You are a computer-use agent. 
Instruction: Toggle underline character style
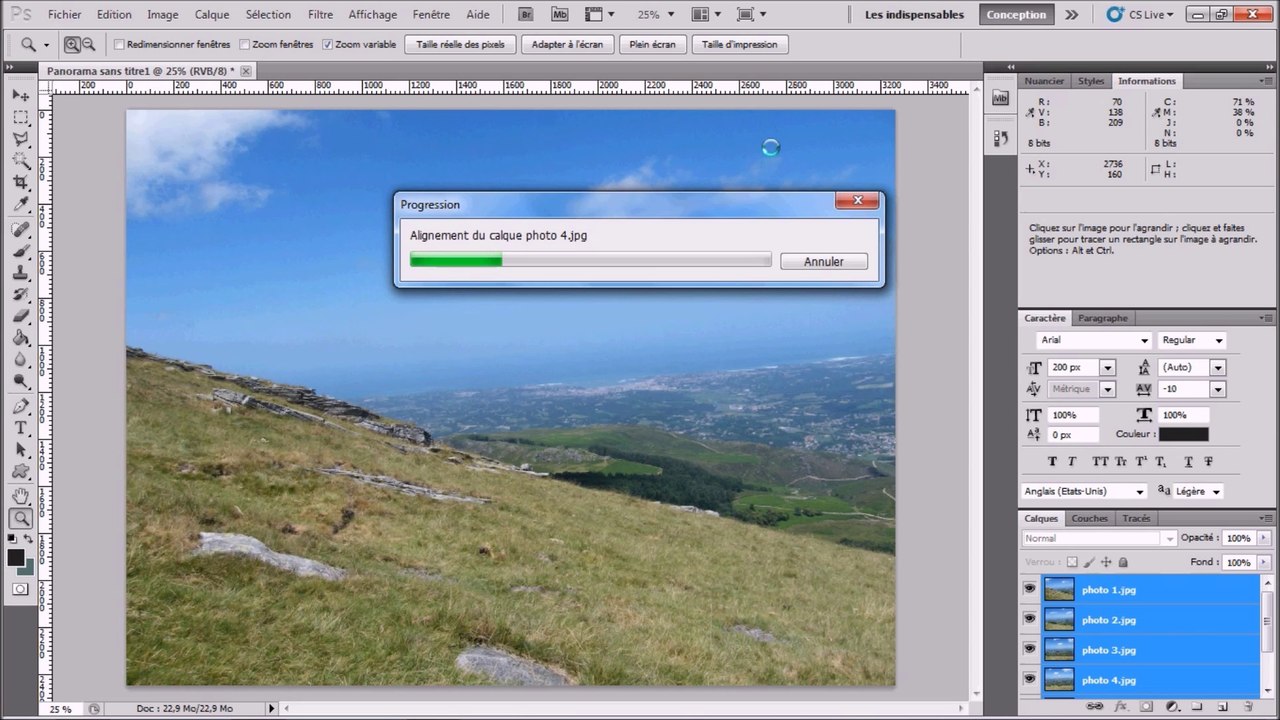tap(1188, 462)
